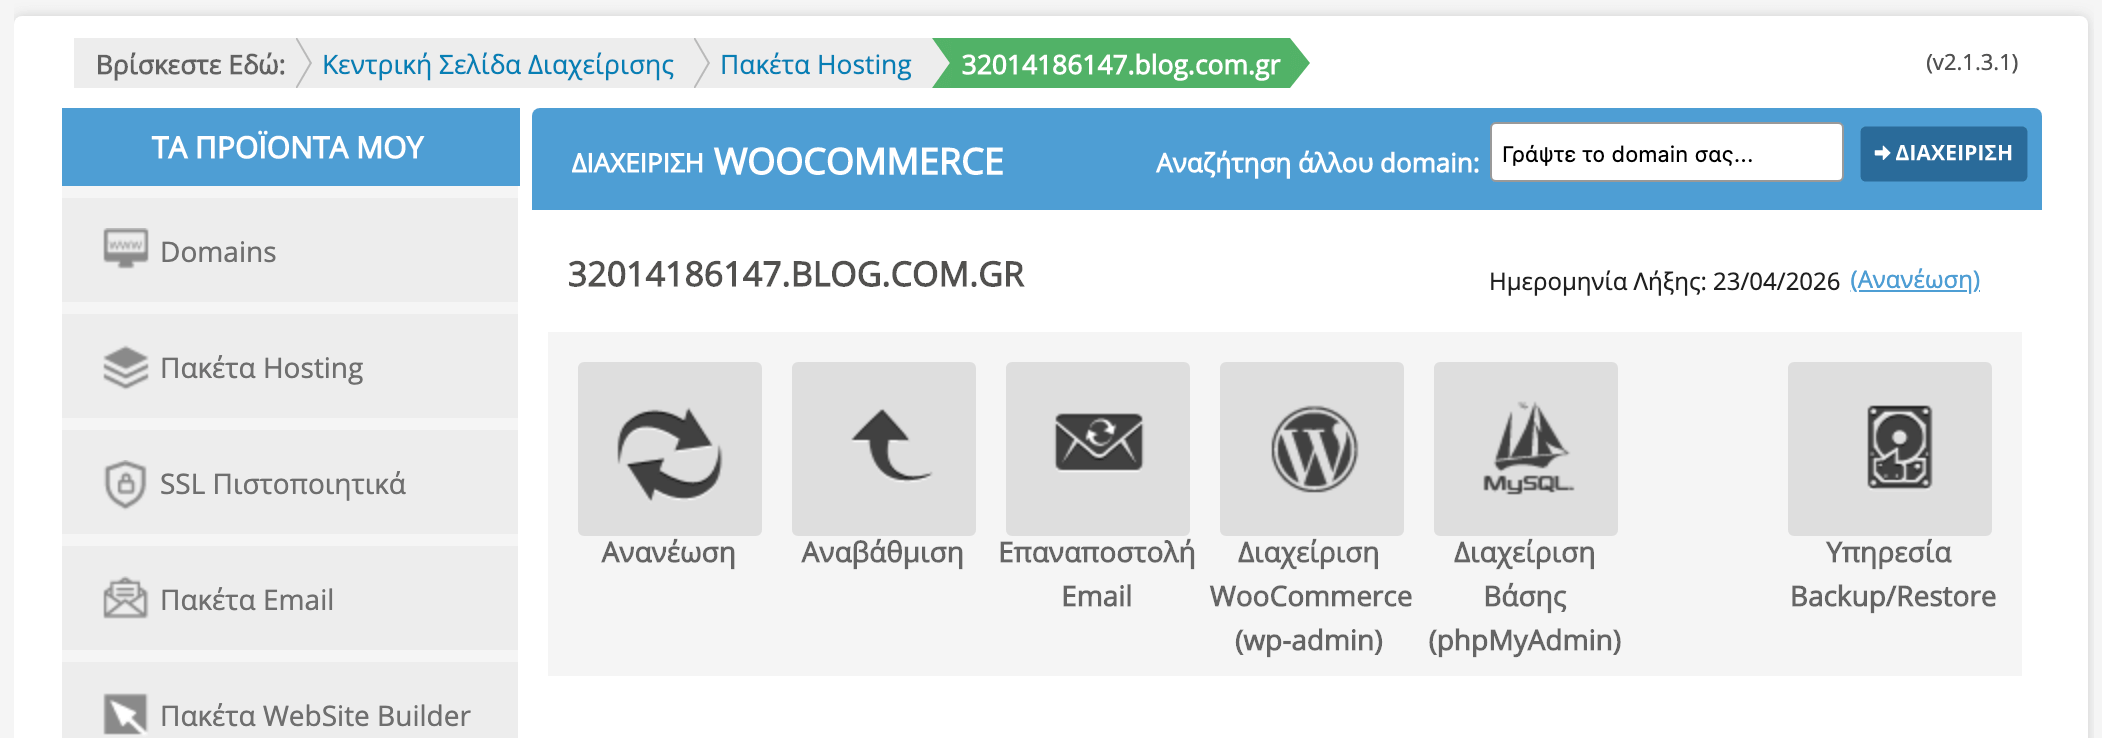Click the Πακέτα Hosting layers icon
Viewport: 2102px width, 738px height.
(x=125, y=367)
